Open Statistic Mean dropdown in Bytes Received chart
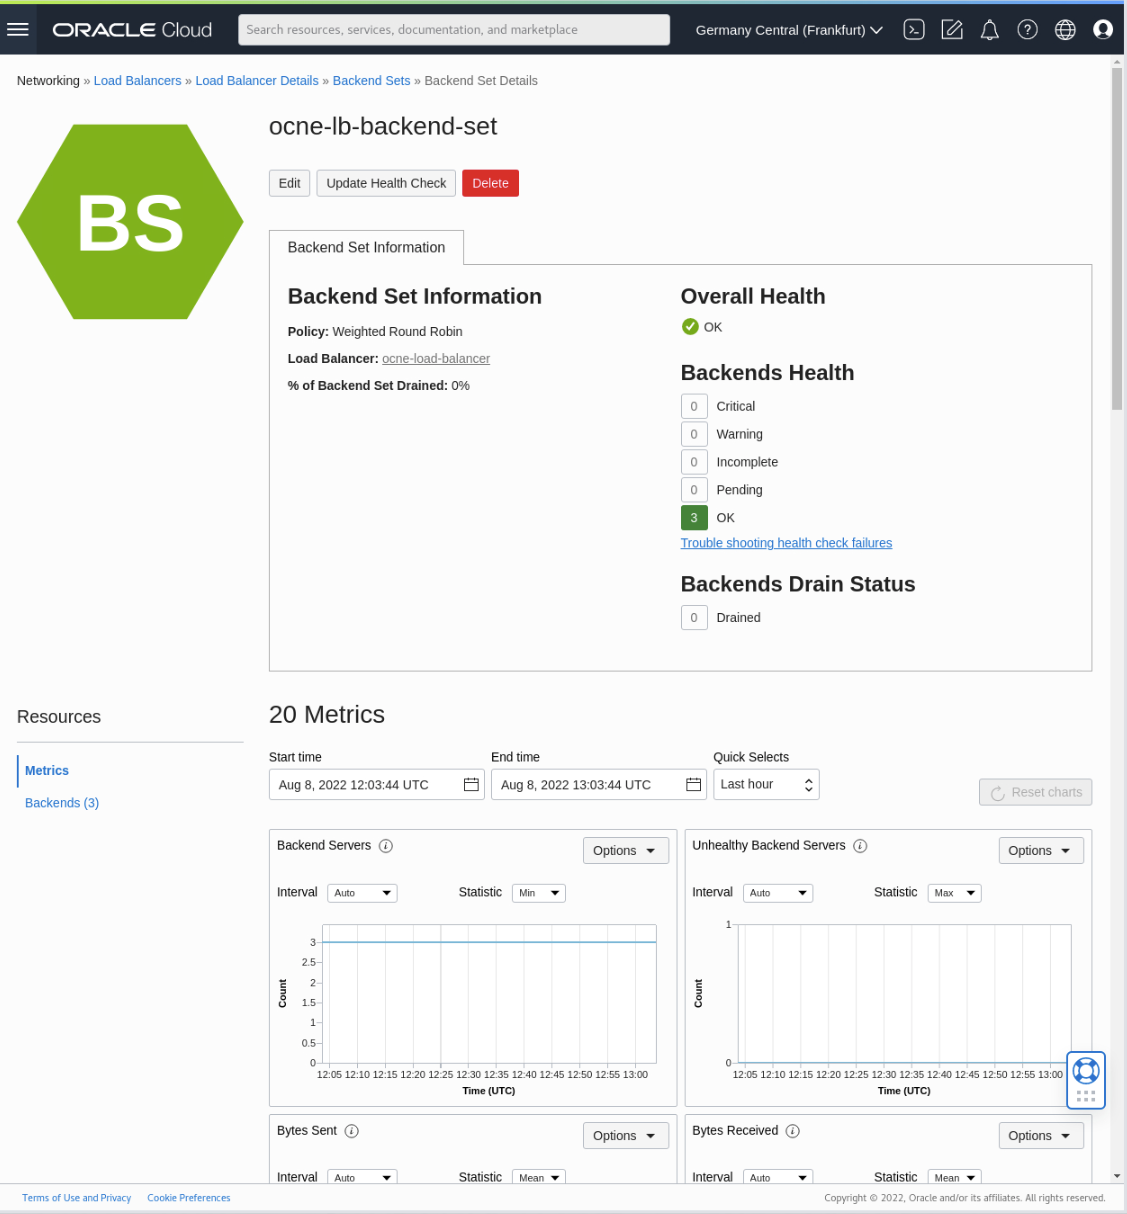The height and width of the screenshot is (1214, 1127). pyautogui.click(x=954, y=1177)
